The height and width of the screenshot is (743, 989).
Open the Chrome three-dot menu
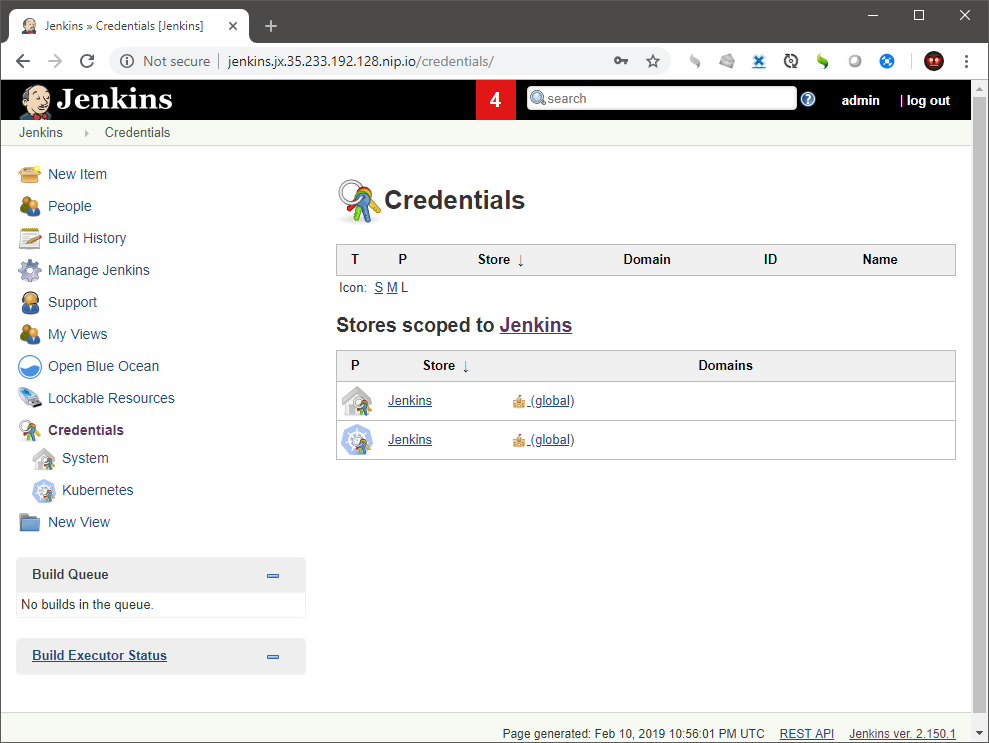point(966,61)
